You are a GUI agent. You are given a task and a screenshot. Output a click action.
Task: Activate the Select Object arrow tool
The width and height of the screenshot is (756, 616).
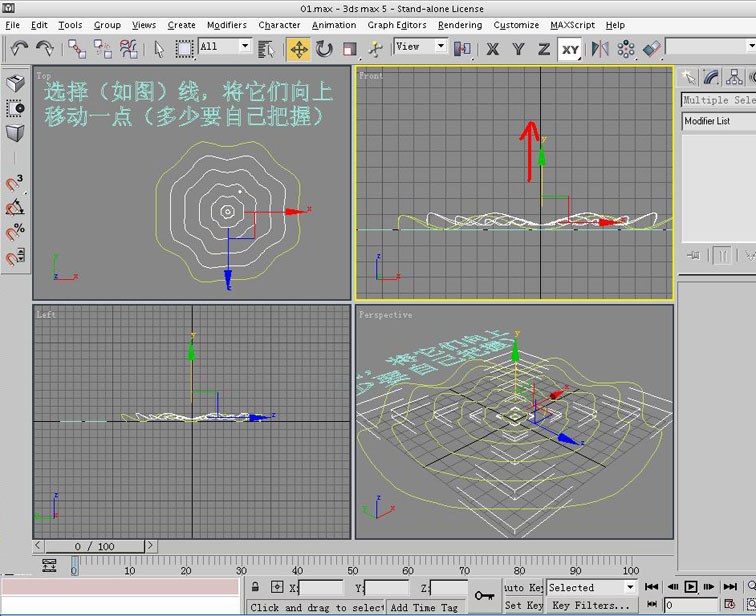[159, 49]
